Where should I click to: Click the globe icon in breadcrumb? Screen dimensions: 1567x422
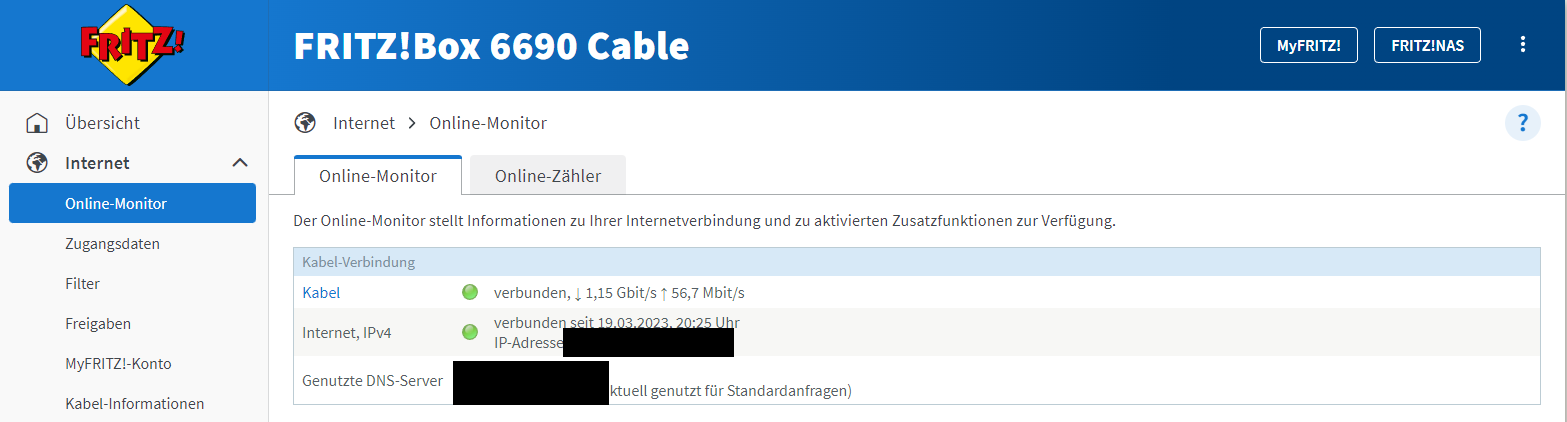click(x=305, y=123)
